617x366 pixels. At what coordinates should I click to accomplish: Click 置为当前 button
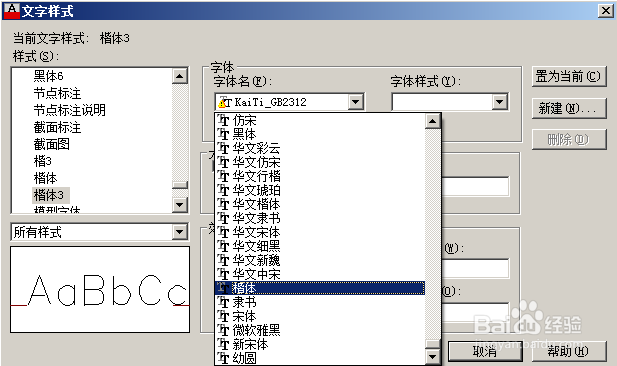[569, 76]
